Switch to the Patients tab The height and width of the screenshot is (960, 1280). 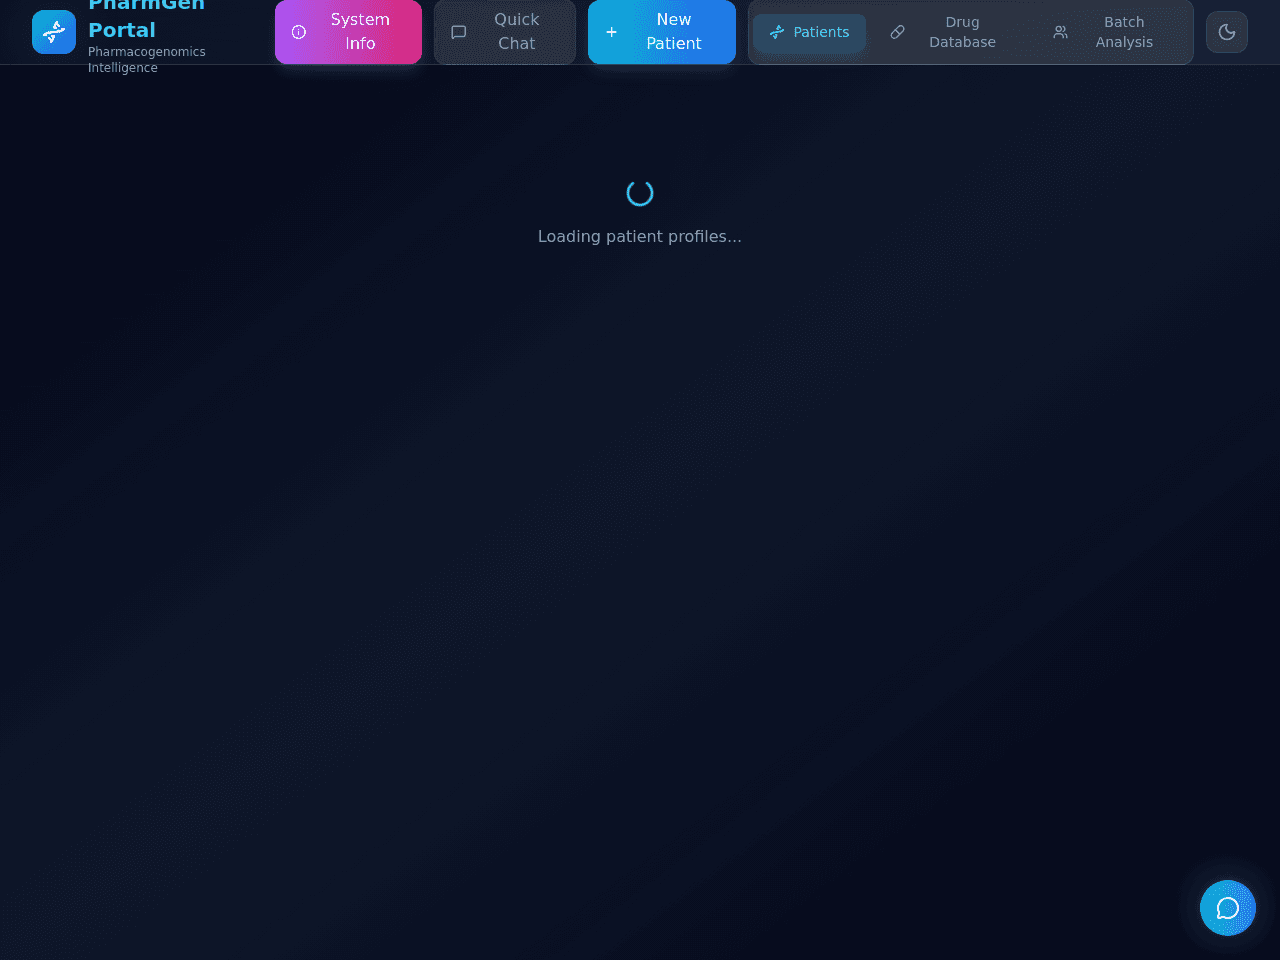click(809, 32)
